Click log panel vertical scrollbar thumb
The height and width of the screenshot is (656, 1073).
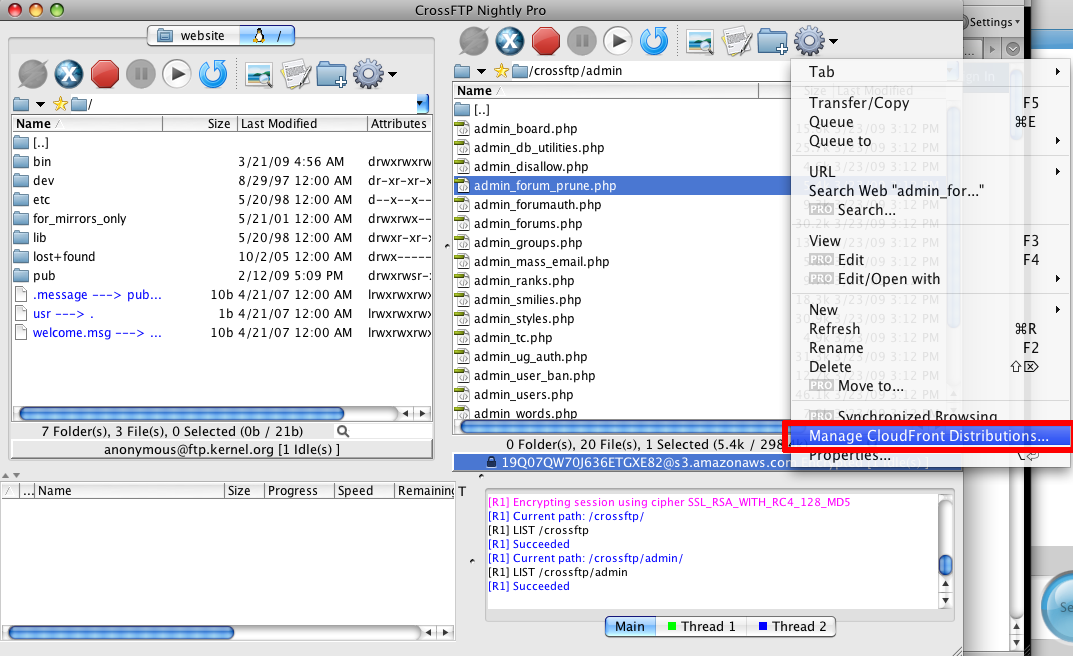[x=946, y=565]
